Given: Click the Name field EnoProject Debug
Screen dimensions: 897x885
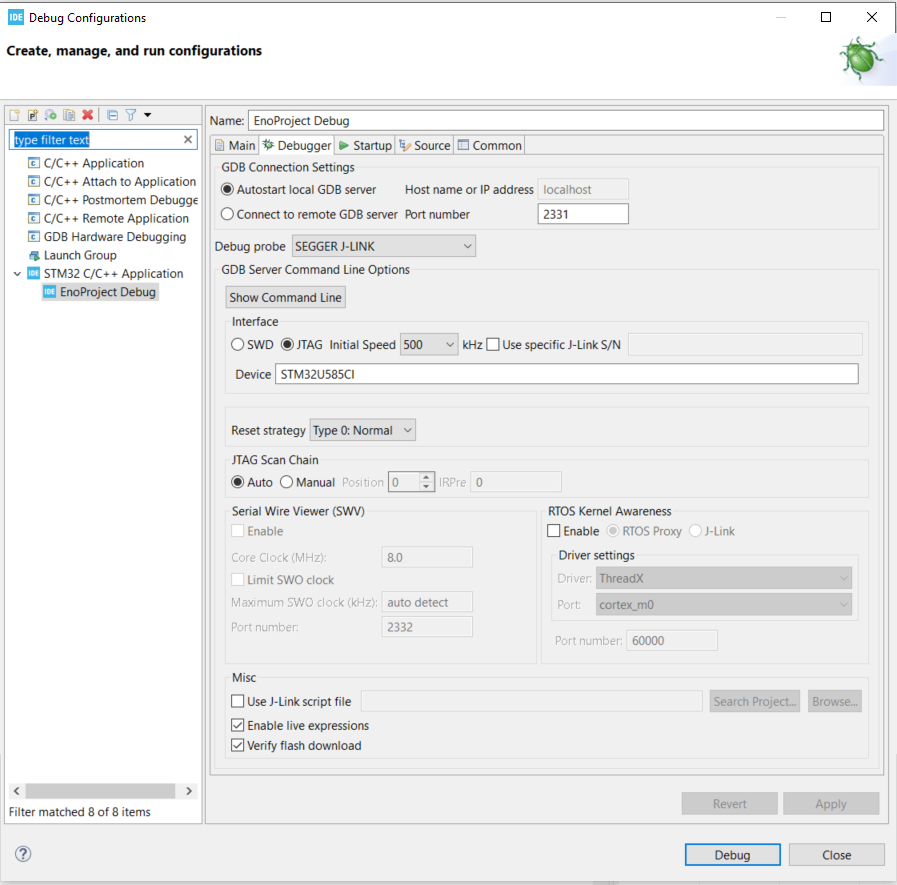Looking at the screenshot, I should click(566, 121).
